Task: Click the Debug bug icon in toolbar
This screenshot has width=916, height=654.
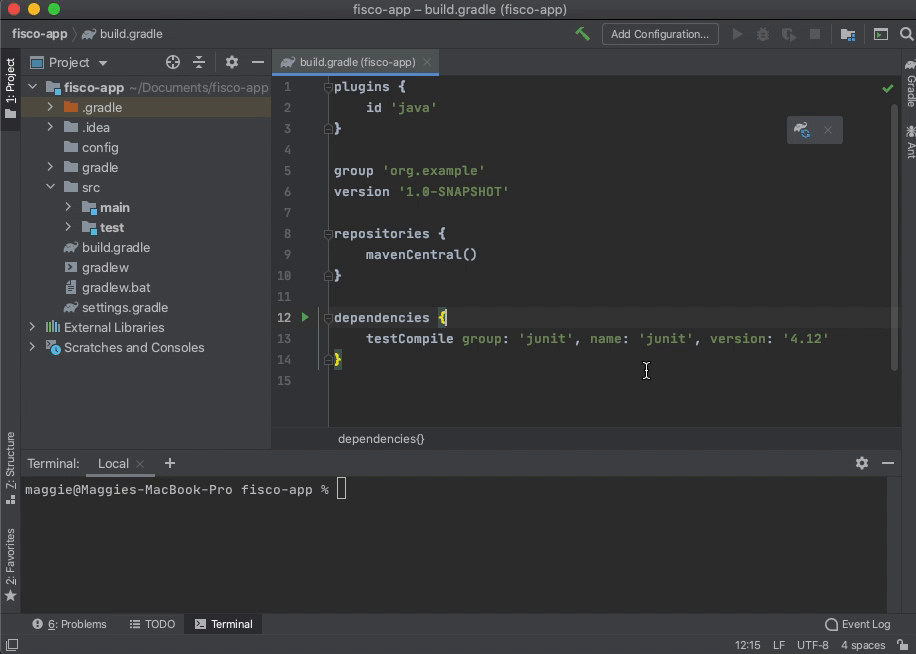Action: click(x=763, y=34)
